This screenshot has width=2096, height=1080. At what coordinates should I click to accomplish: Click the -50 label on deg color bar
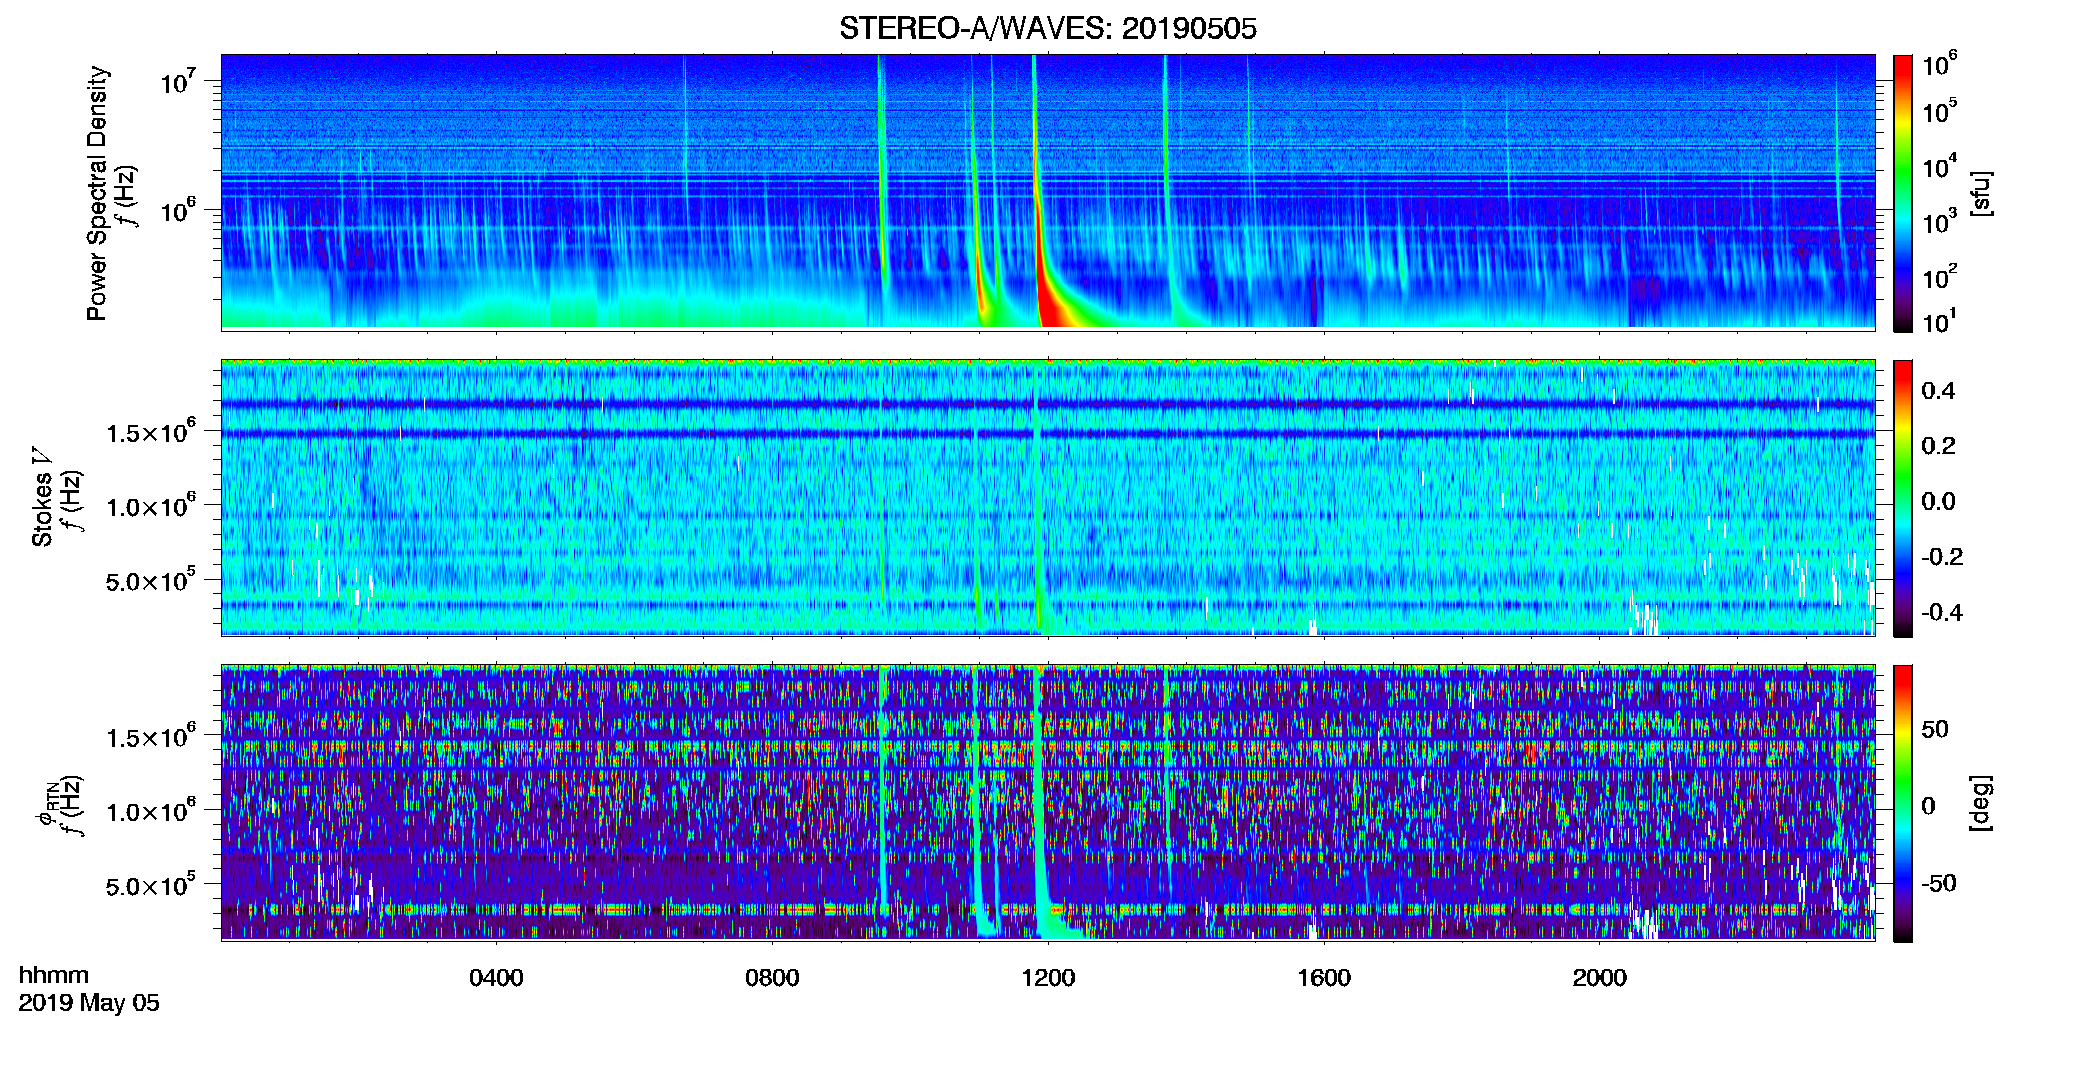click(1939, 883)
